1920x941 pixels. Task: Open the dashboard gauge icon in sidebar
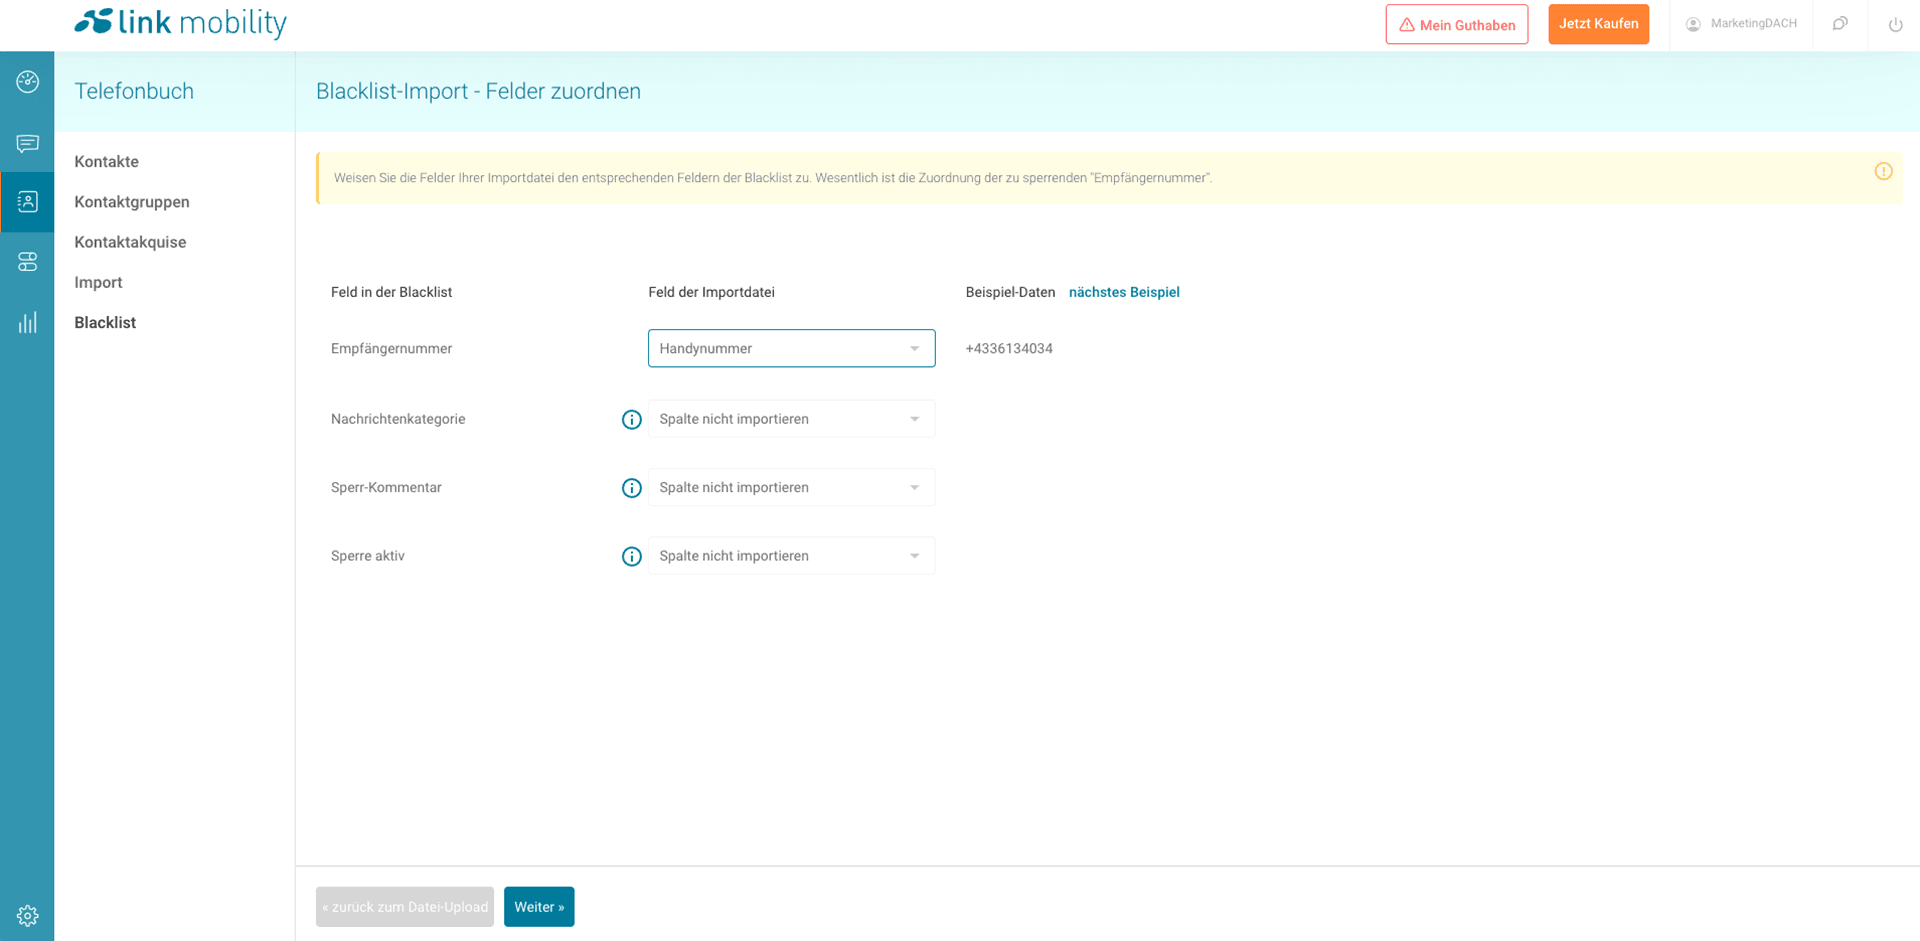tap(27, 82)
